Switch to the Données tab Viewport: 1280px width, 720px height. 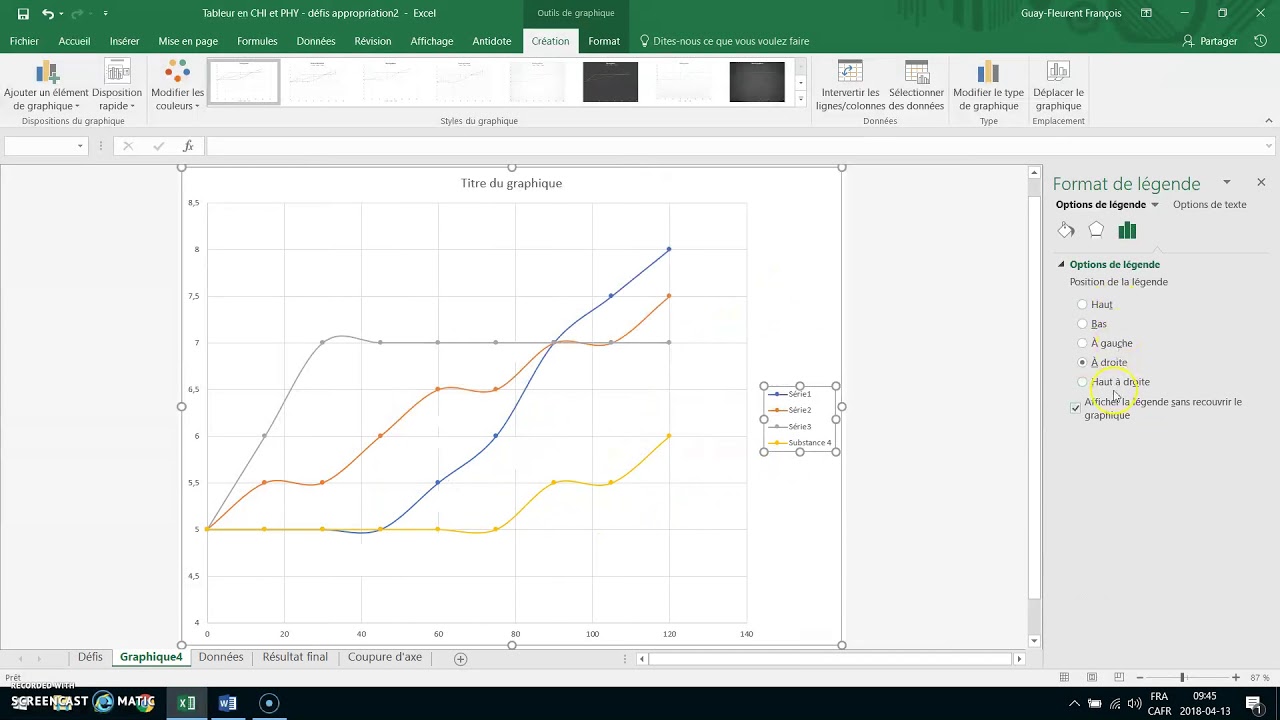point(316,41)
